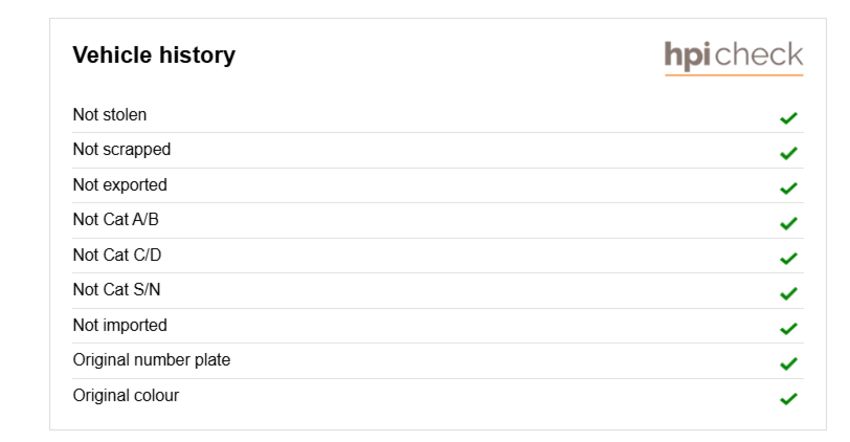Click the green tick beside Not exported
The image size is (850, 442).
point(788,188)
